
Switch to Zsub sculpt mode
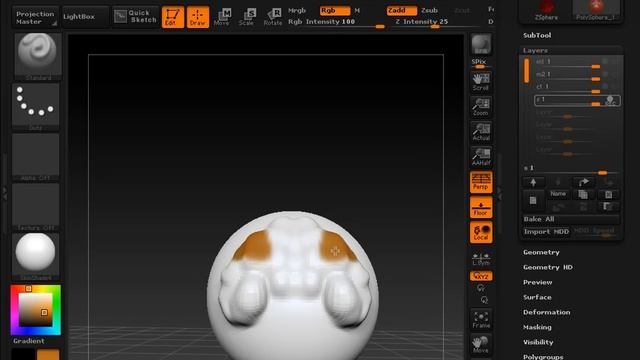pos(429,10)
